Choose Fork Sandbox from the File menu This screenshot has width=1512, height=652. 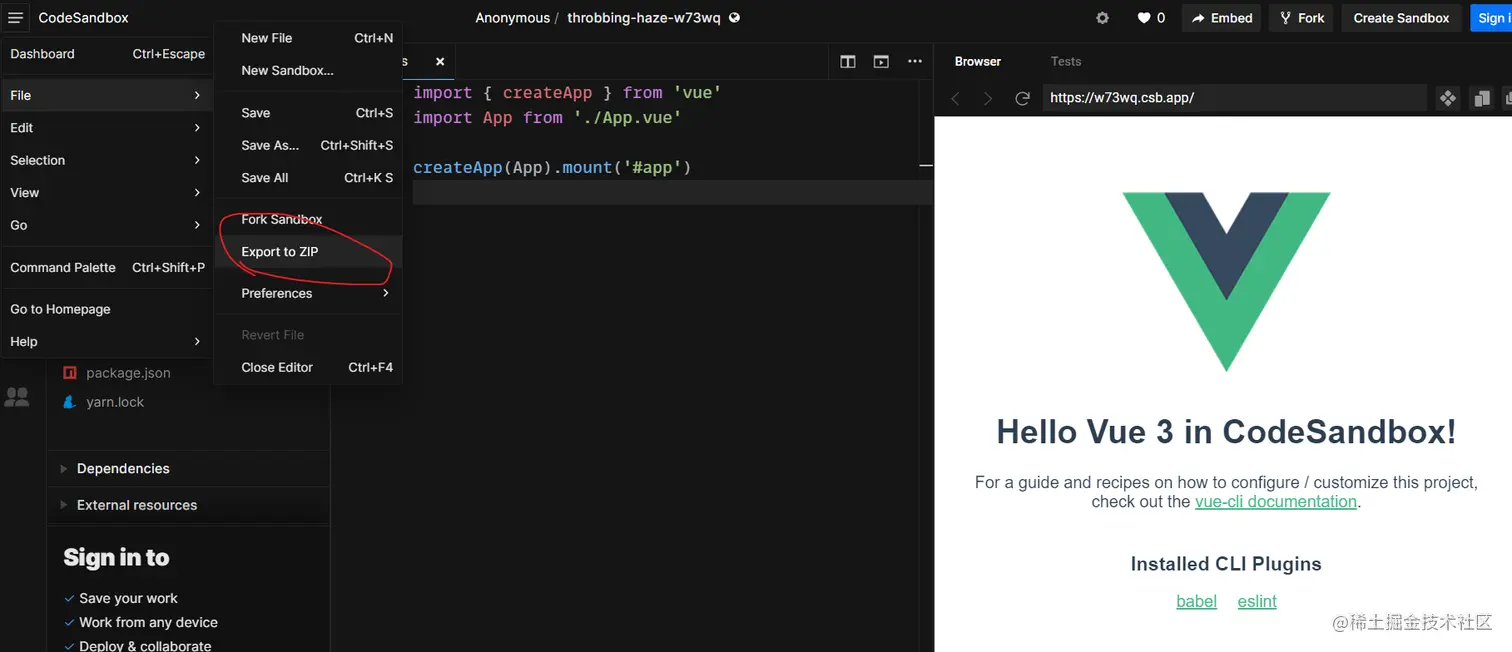pos(308,219)
